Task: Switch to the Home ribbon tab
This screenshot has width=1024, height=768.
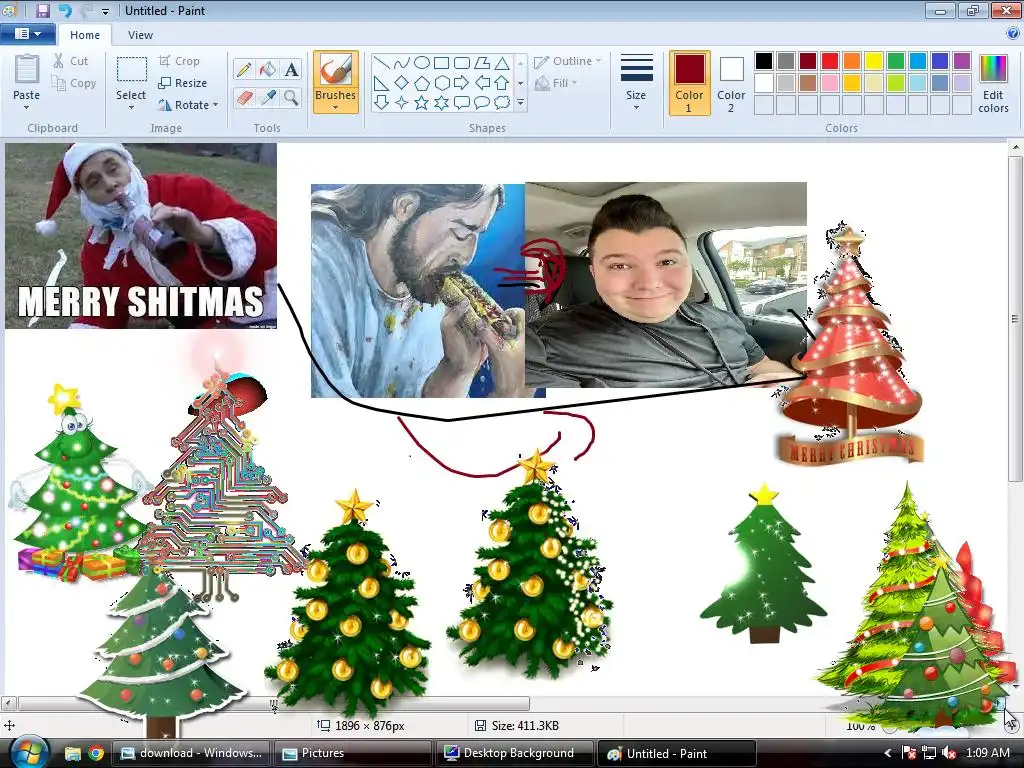Action: [x=85, y=35]
